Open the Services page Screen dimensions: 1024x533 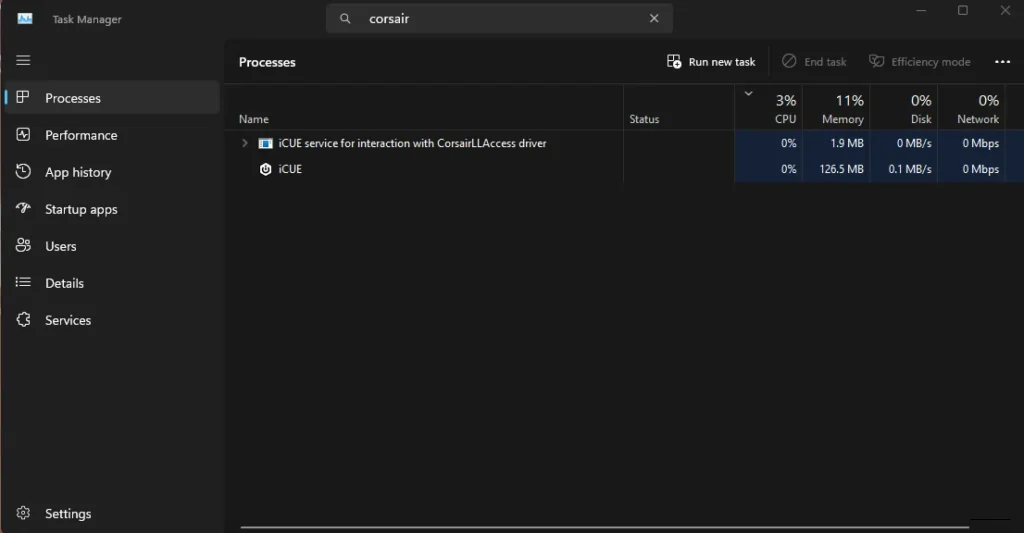pyautogui.click(x=112, y=320)
